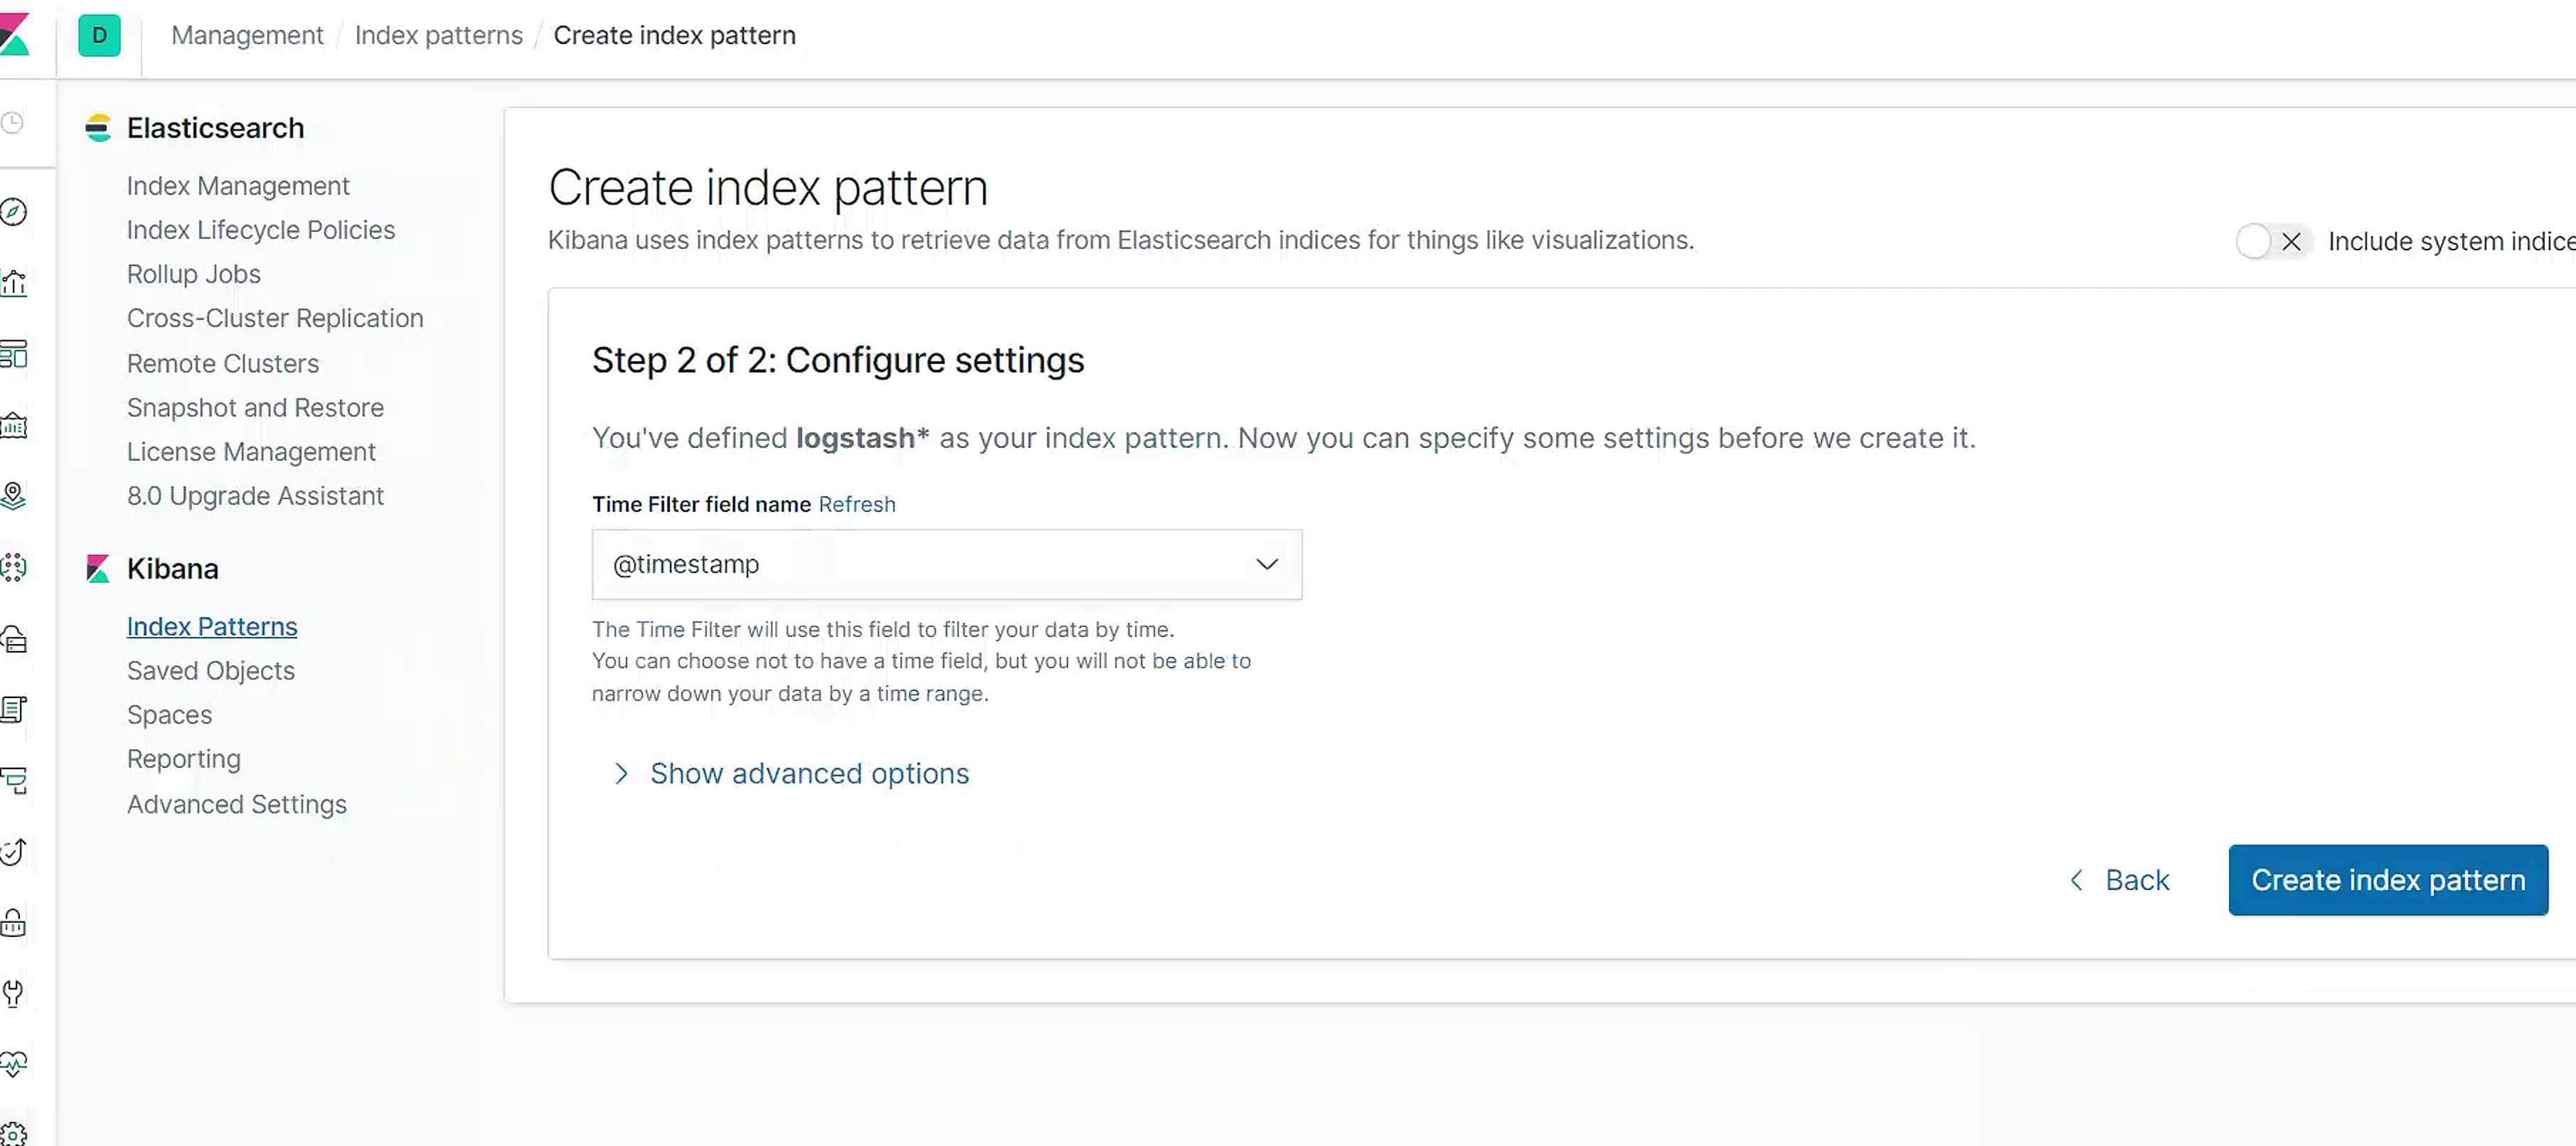
Task: Open the space selector D avatar
Action: pyautogui.click(x=99, y=35)
